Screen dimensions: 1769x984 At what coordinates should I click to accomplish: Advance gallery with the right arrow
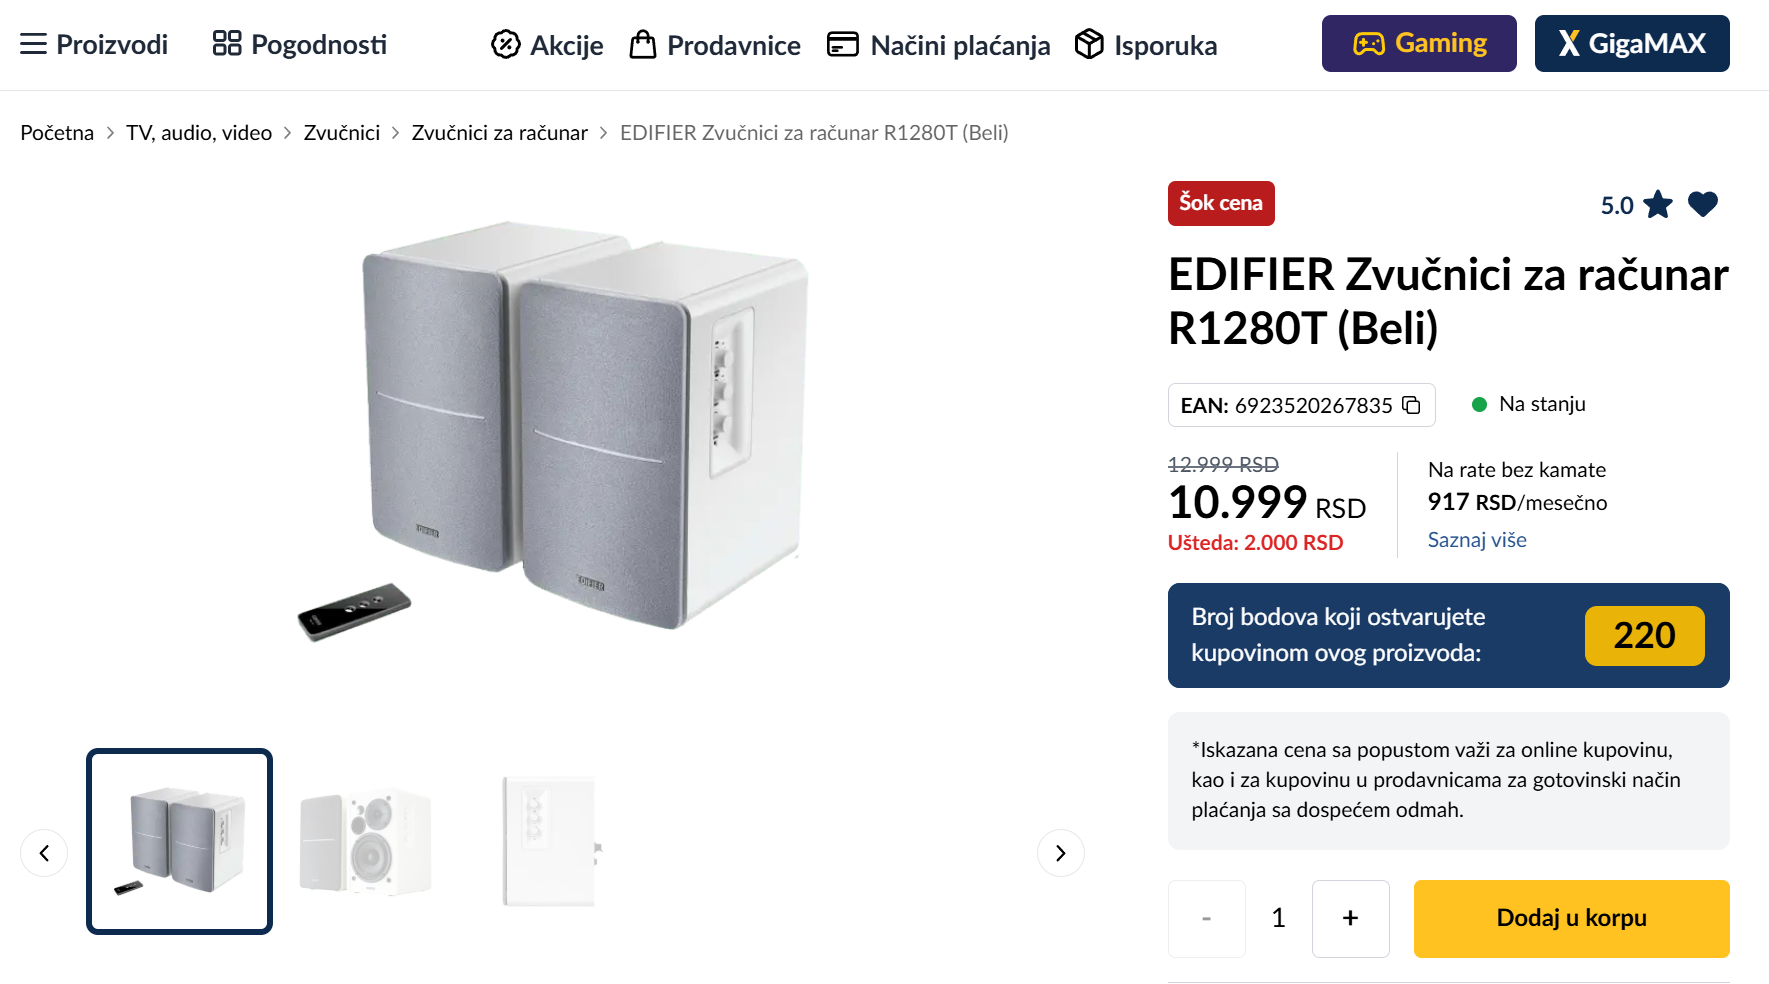[x=1060, y=853]
